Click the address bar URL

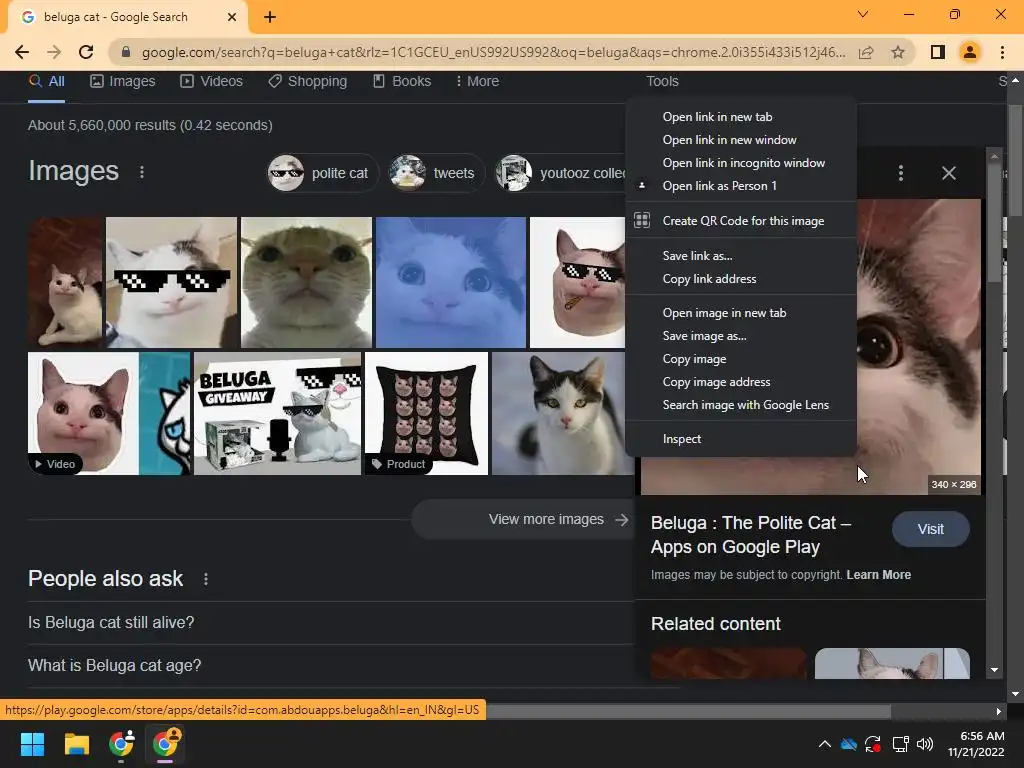point(493,52)
